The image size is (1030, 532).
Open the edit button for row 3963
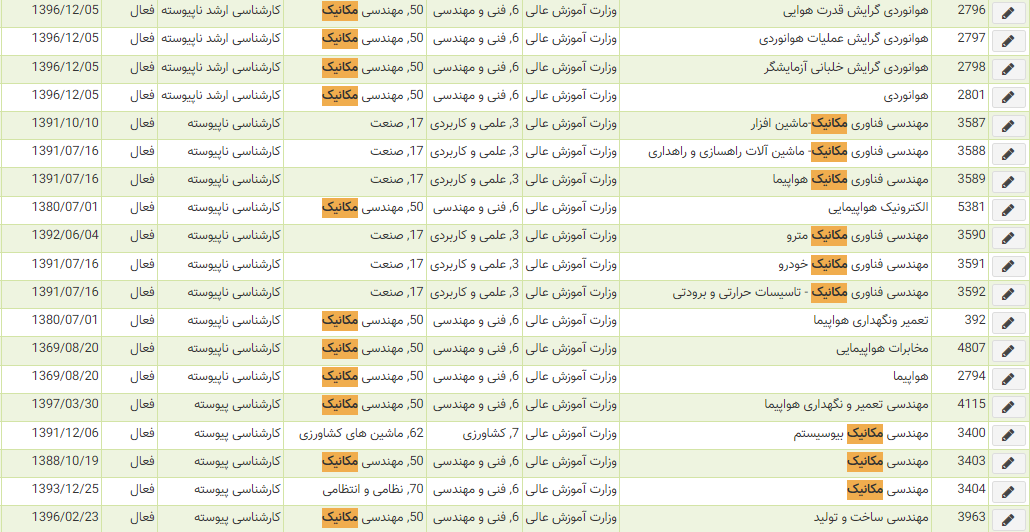pos(1008,518)
